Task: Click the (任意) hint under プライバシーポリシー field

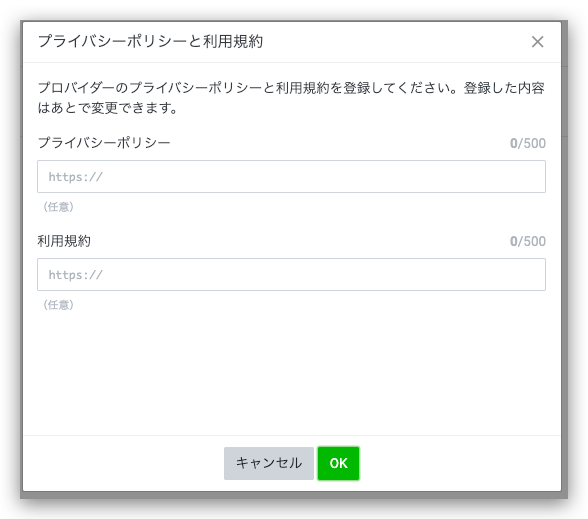Action: click(x=58, y=207)
